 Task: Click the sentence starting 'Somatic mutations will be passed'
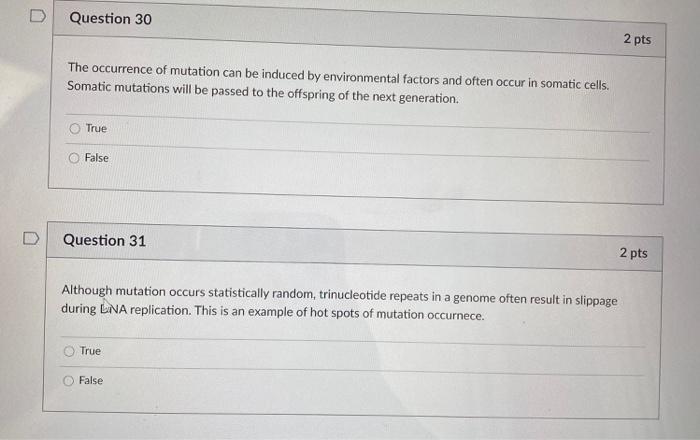coord(263,92)
